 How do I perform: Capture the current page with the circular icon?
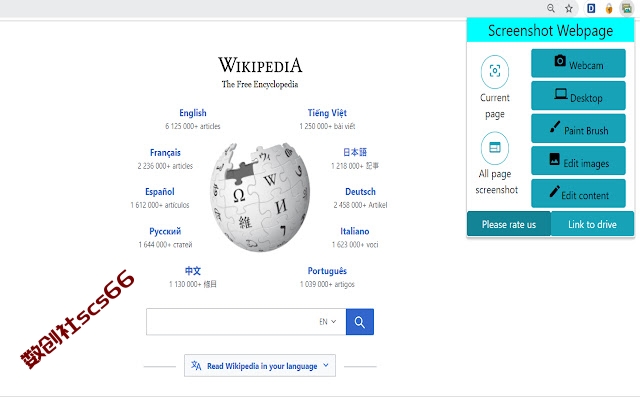coord(495,71)
